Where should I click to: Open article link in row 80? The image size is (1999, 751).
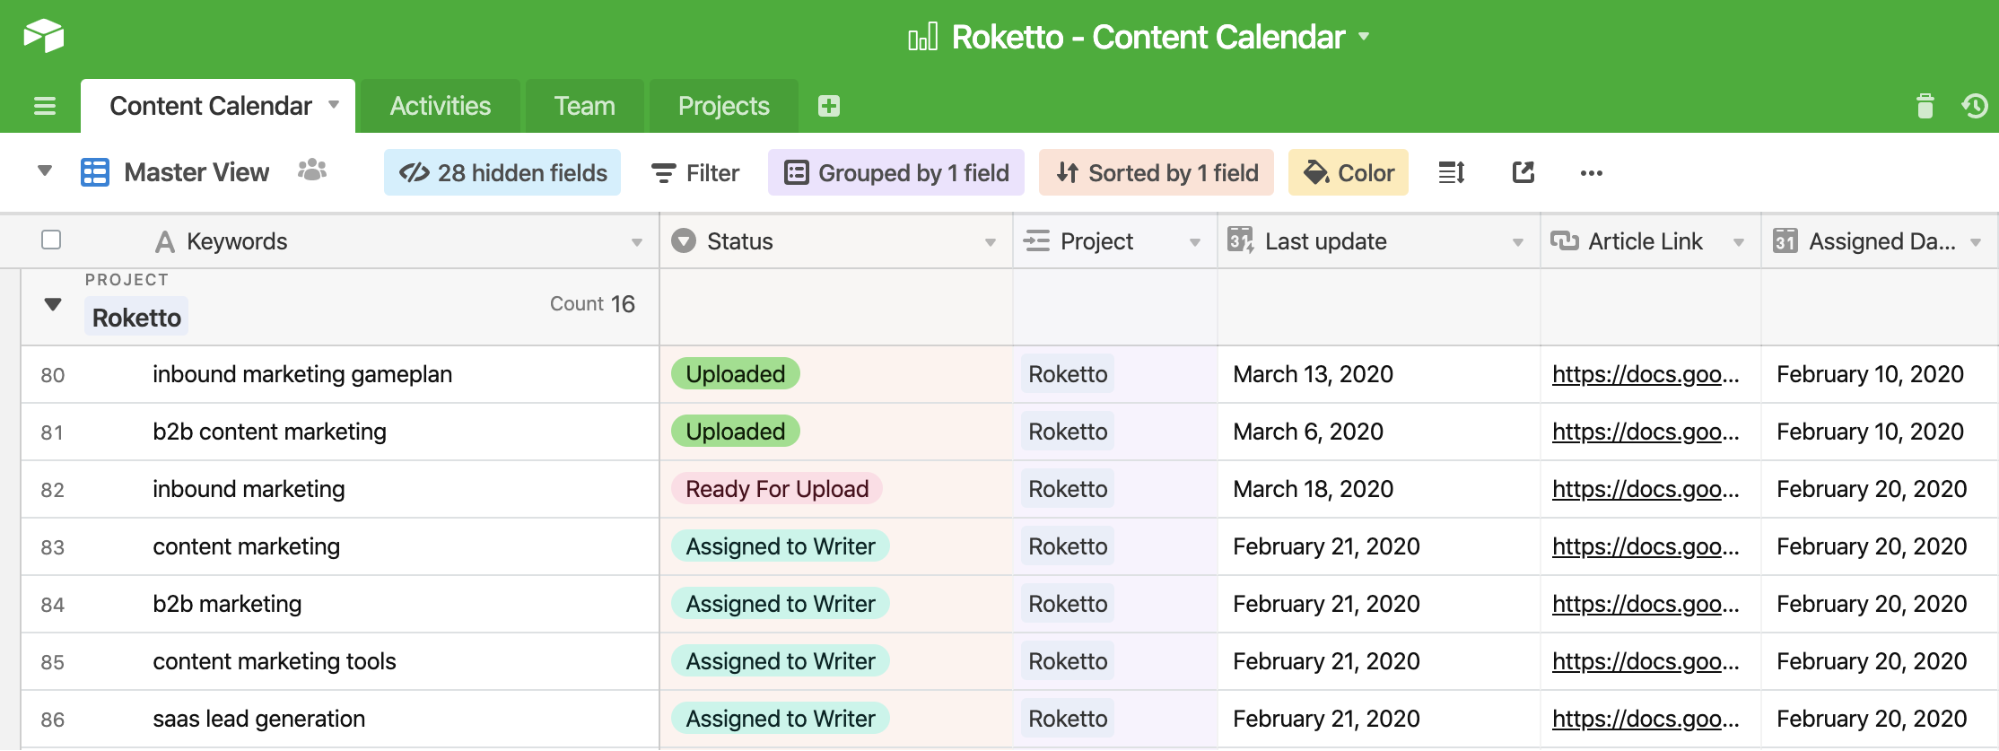pyautogui.click(x=1644, y=374)
